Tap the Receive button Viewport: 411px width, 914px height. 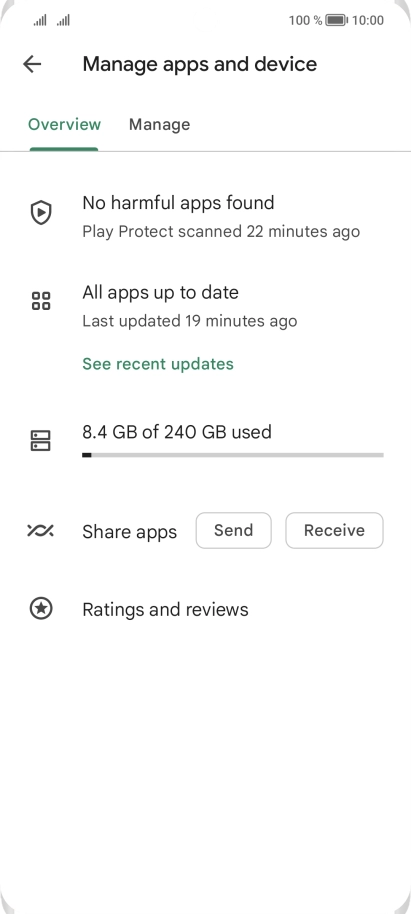tap(334, 530)
